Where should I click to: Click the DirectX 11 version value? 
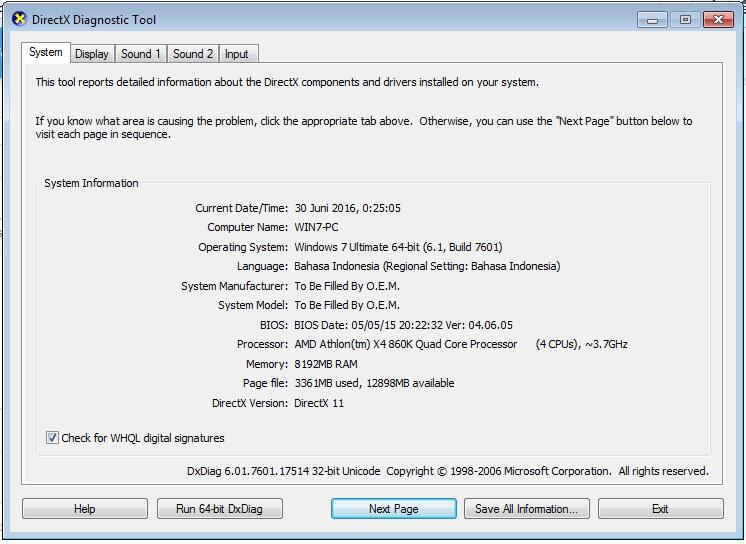point(319,403)
